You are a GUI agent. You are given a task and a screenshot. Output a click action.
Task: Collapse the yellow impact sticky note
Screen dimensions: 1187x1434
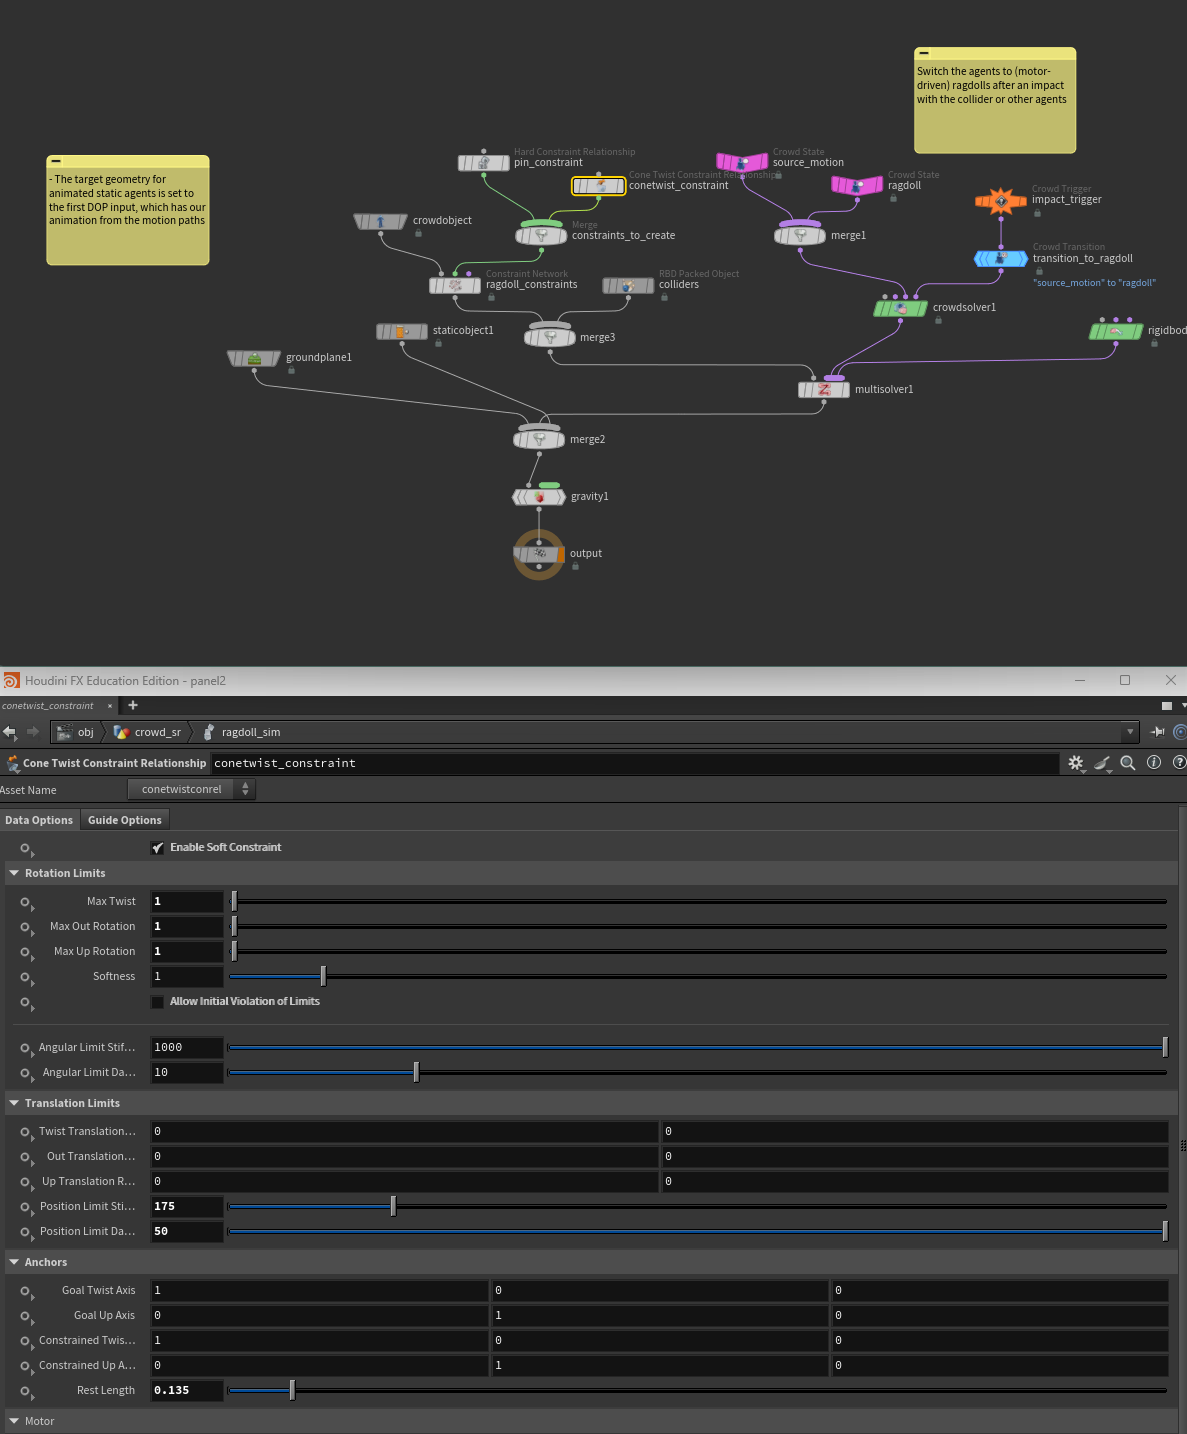click(x=924, y=53)
